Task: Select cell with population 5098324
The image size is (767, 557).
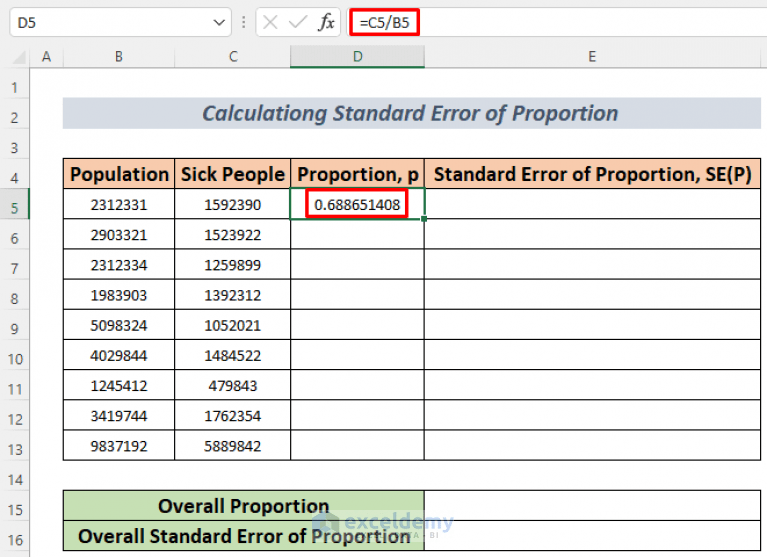Action: (x=119, y=325)
